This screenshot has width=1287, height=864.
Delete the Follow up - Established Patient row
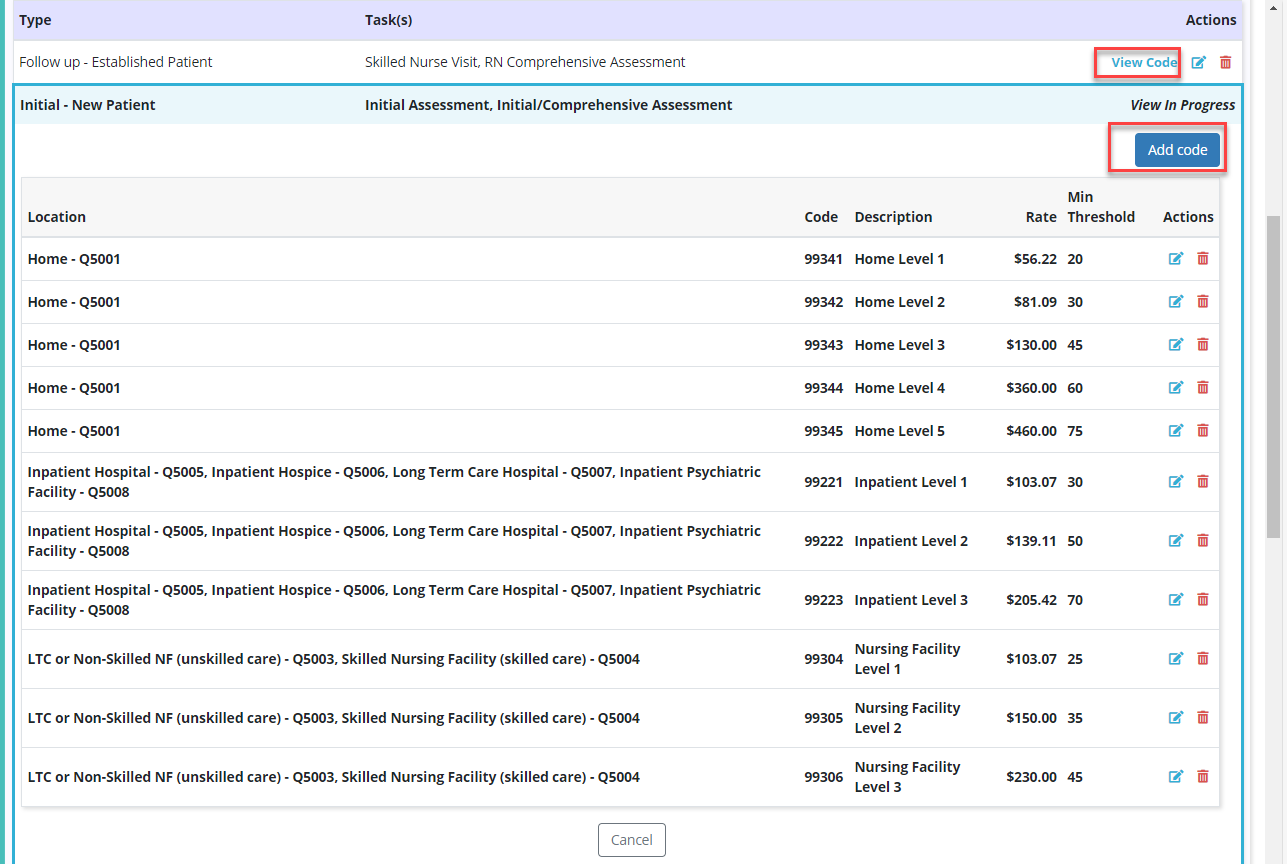1225,62
